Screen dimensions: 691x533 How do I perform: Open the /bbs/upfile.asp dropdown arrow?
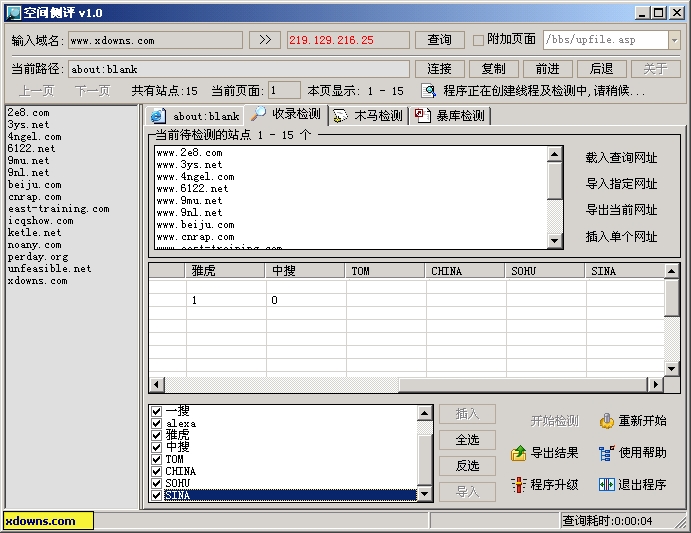674,41
